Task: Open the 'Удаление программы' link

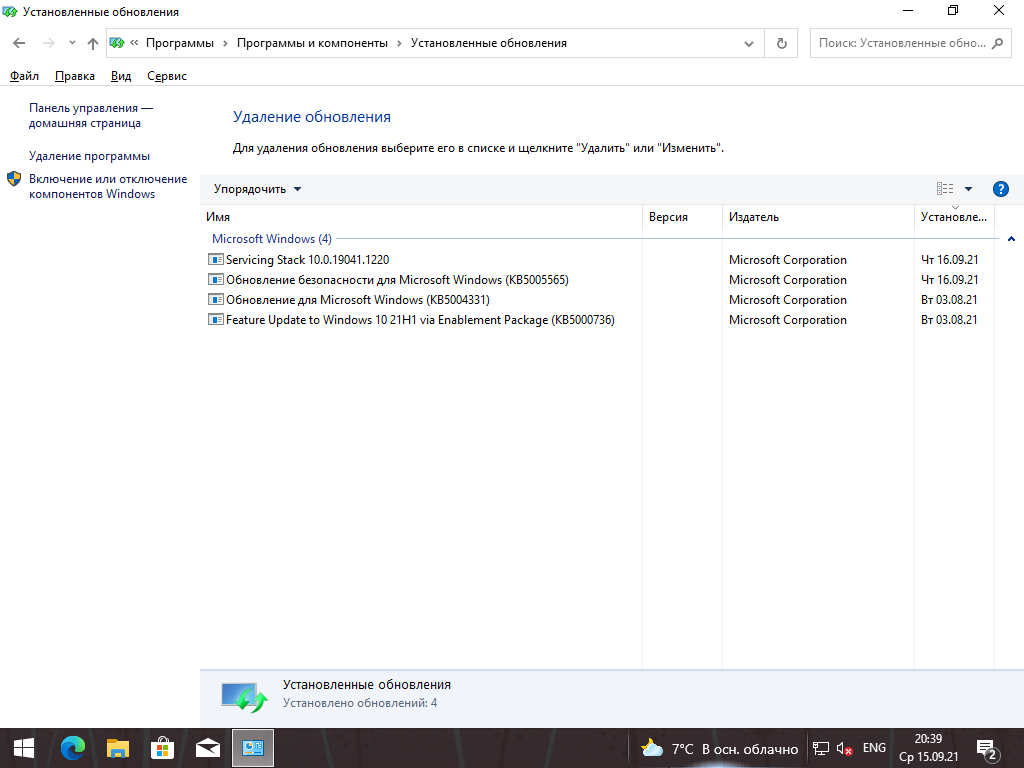Action: click(89, 156)
